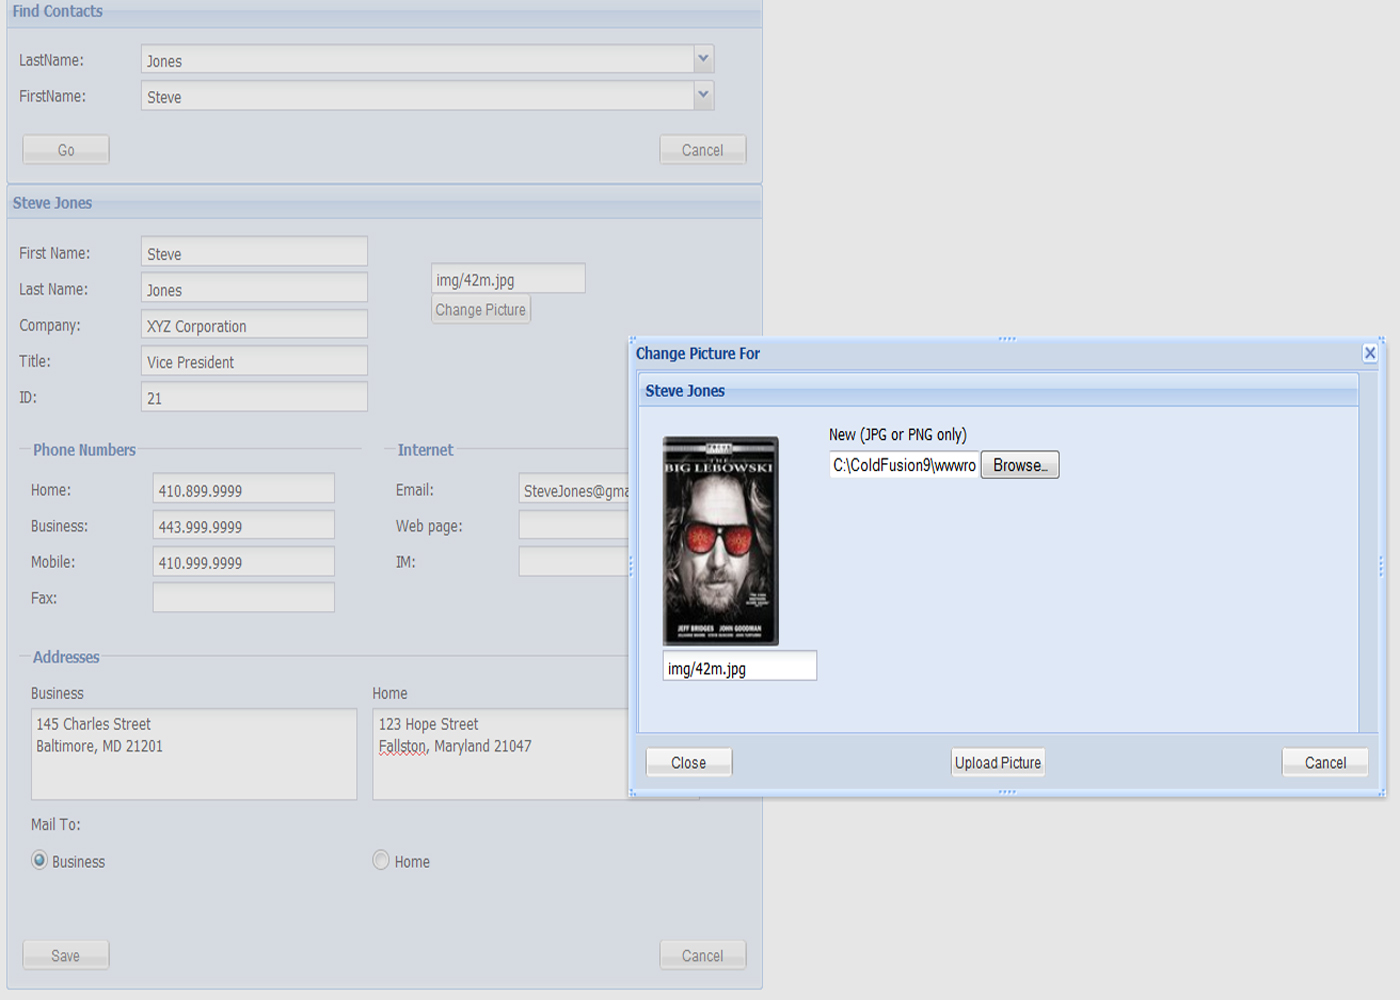Screen dimensions: 1400x1000
Task: Edit the Business address text area
Action: tap(194, 754)
